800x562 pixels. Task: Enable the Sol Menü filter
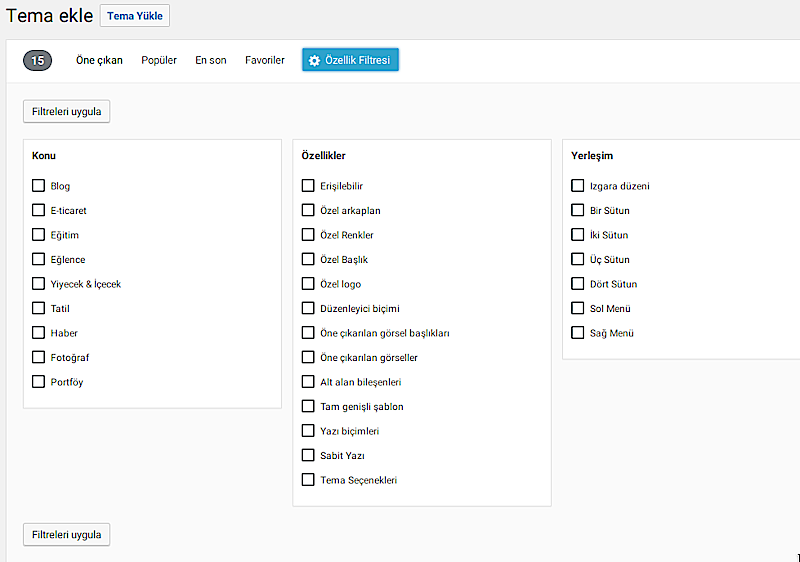578,308
